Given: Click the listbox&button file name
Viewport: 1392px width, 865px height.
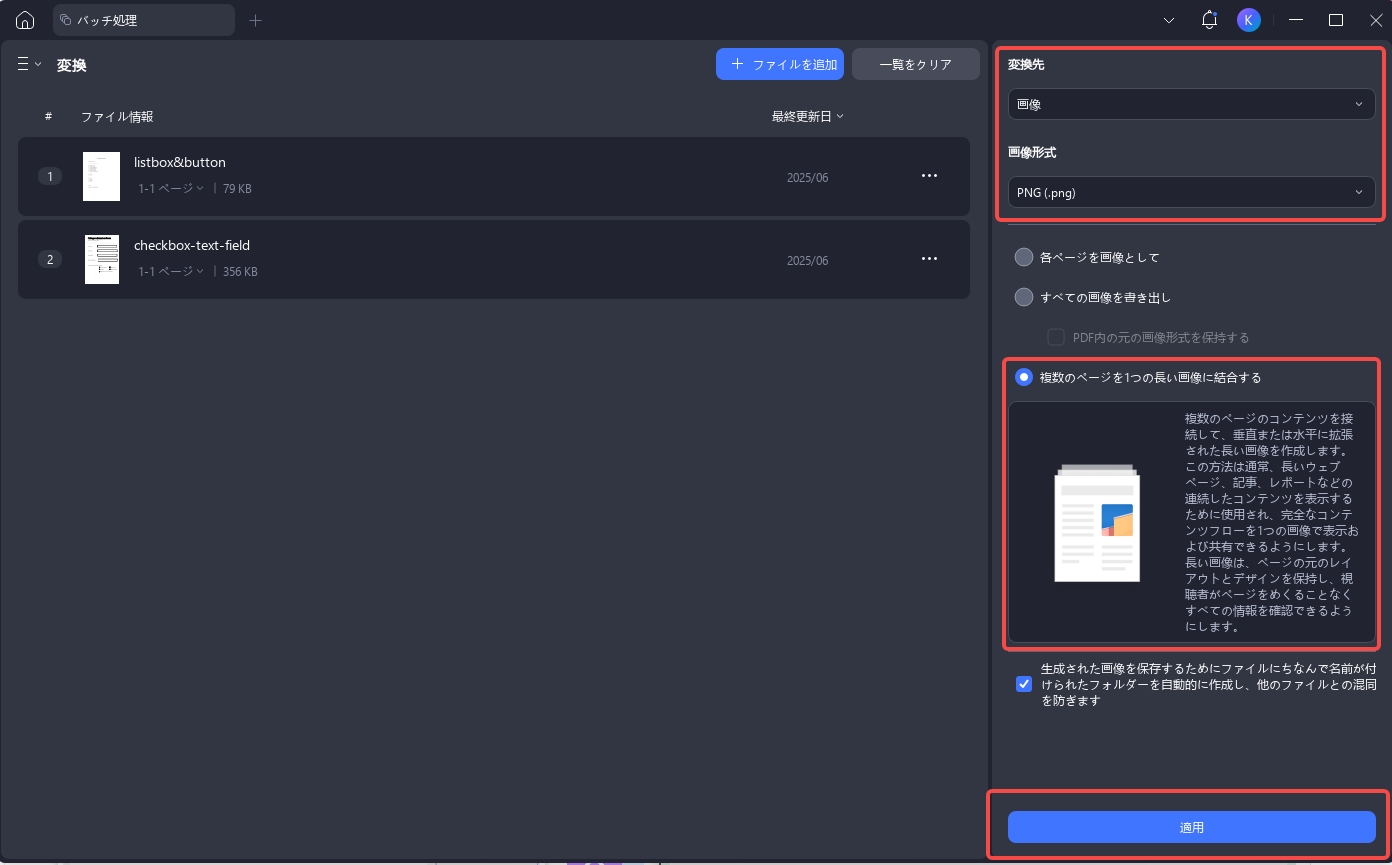Looking at the screenshot, I should click(180, 162).
